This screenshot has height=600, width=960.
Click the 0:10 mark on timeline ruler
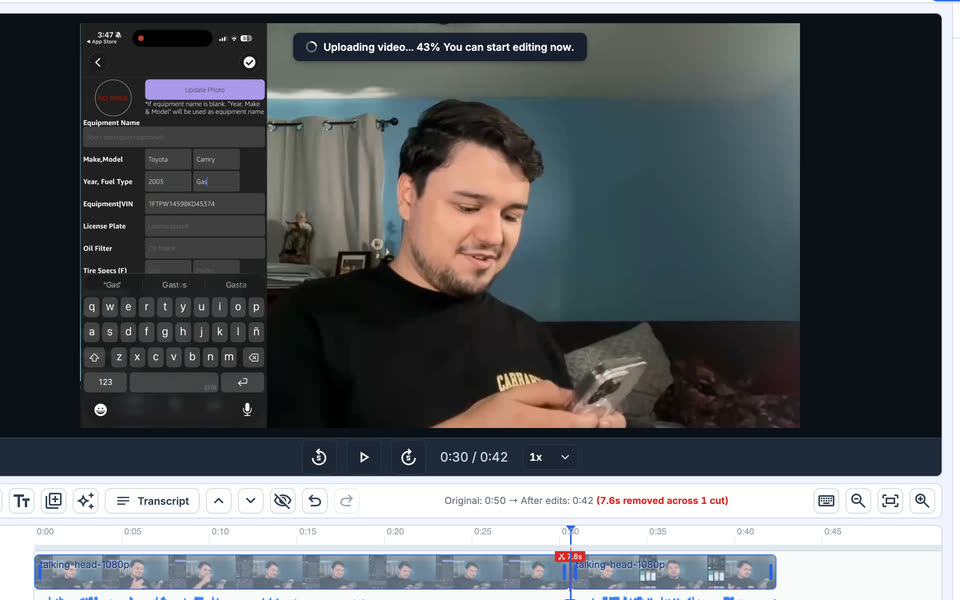[220, 531]
